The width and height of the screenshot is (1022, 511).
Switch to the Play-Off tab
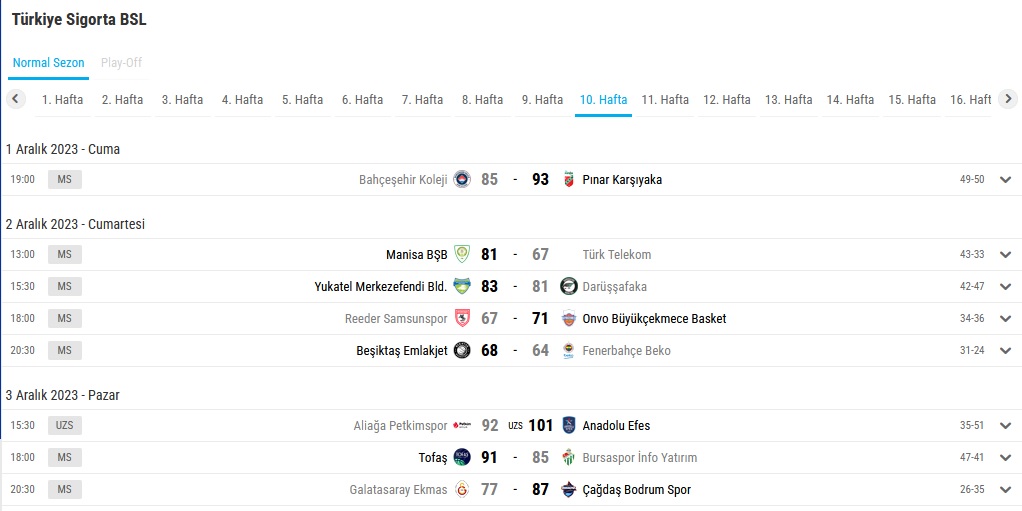pyautogui.click(x=121, y=63)
